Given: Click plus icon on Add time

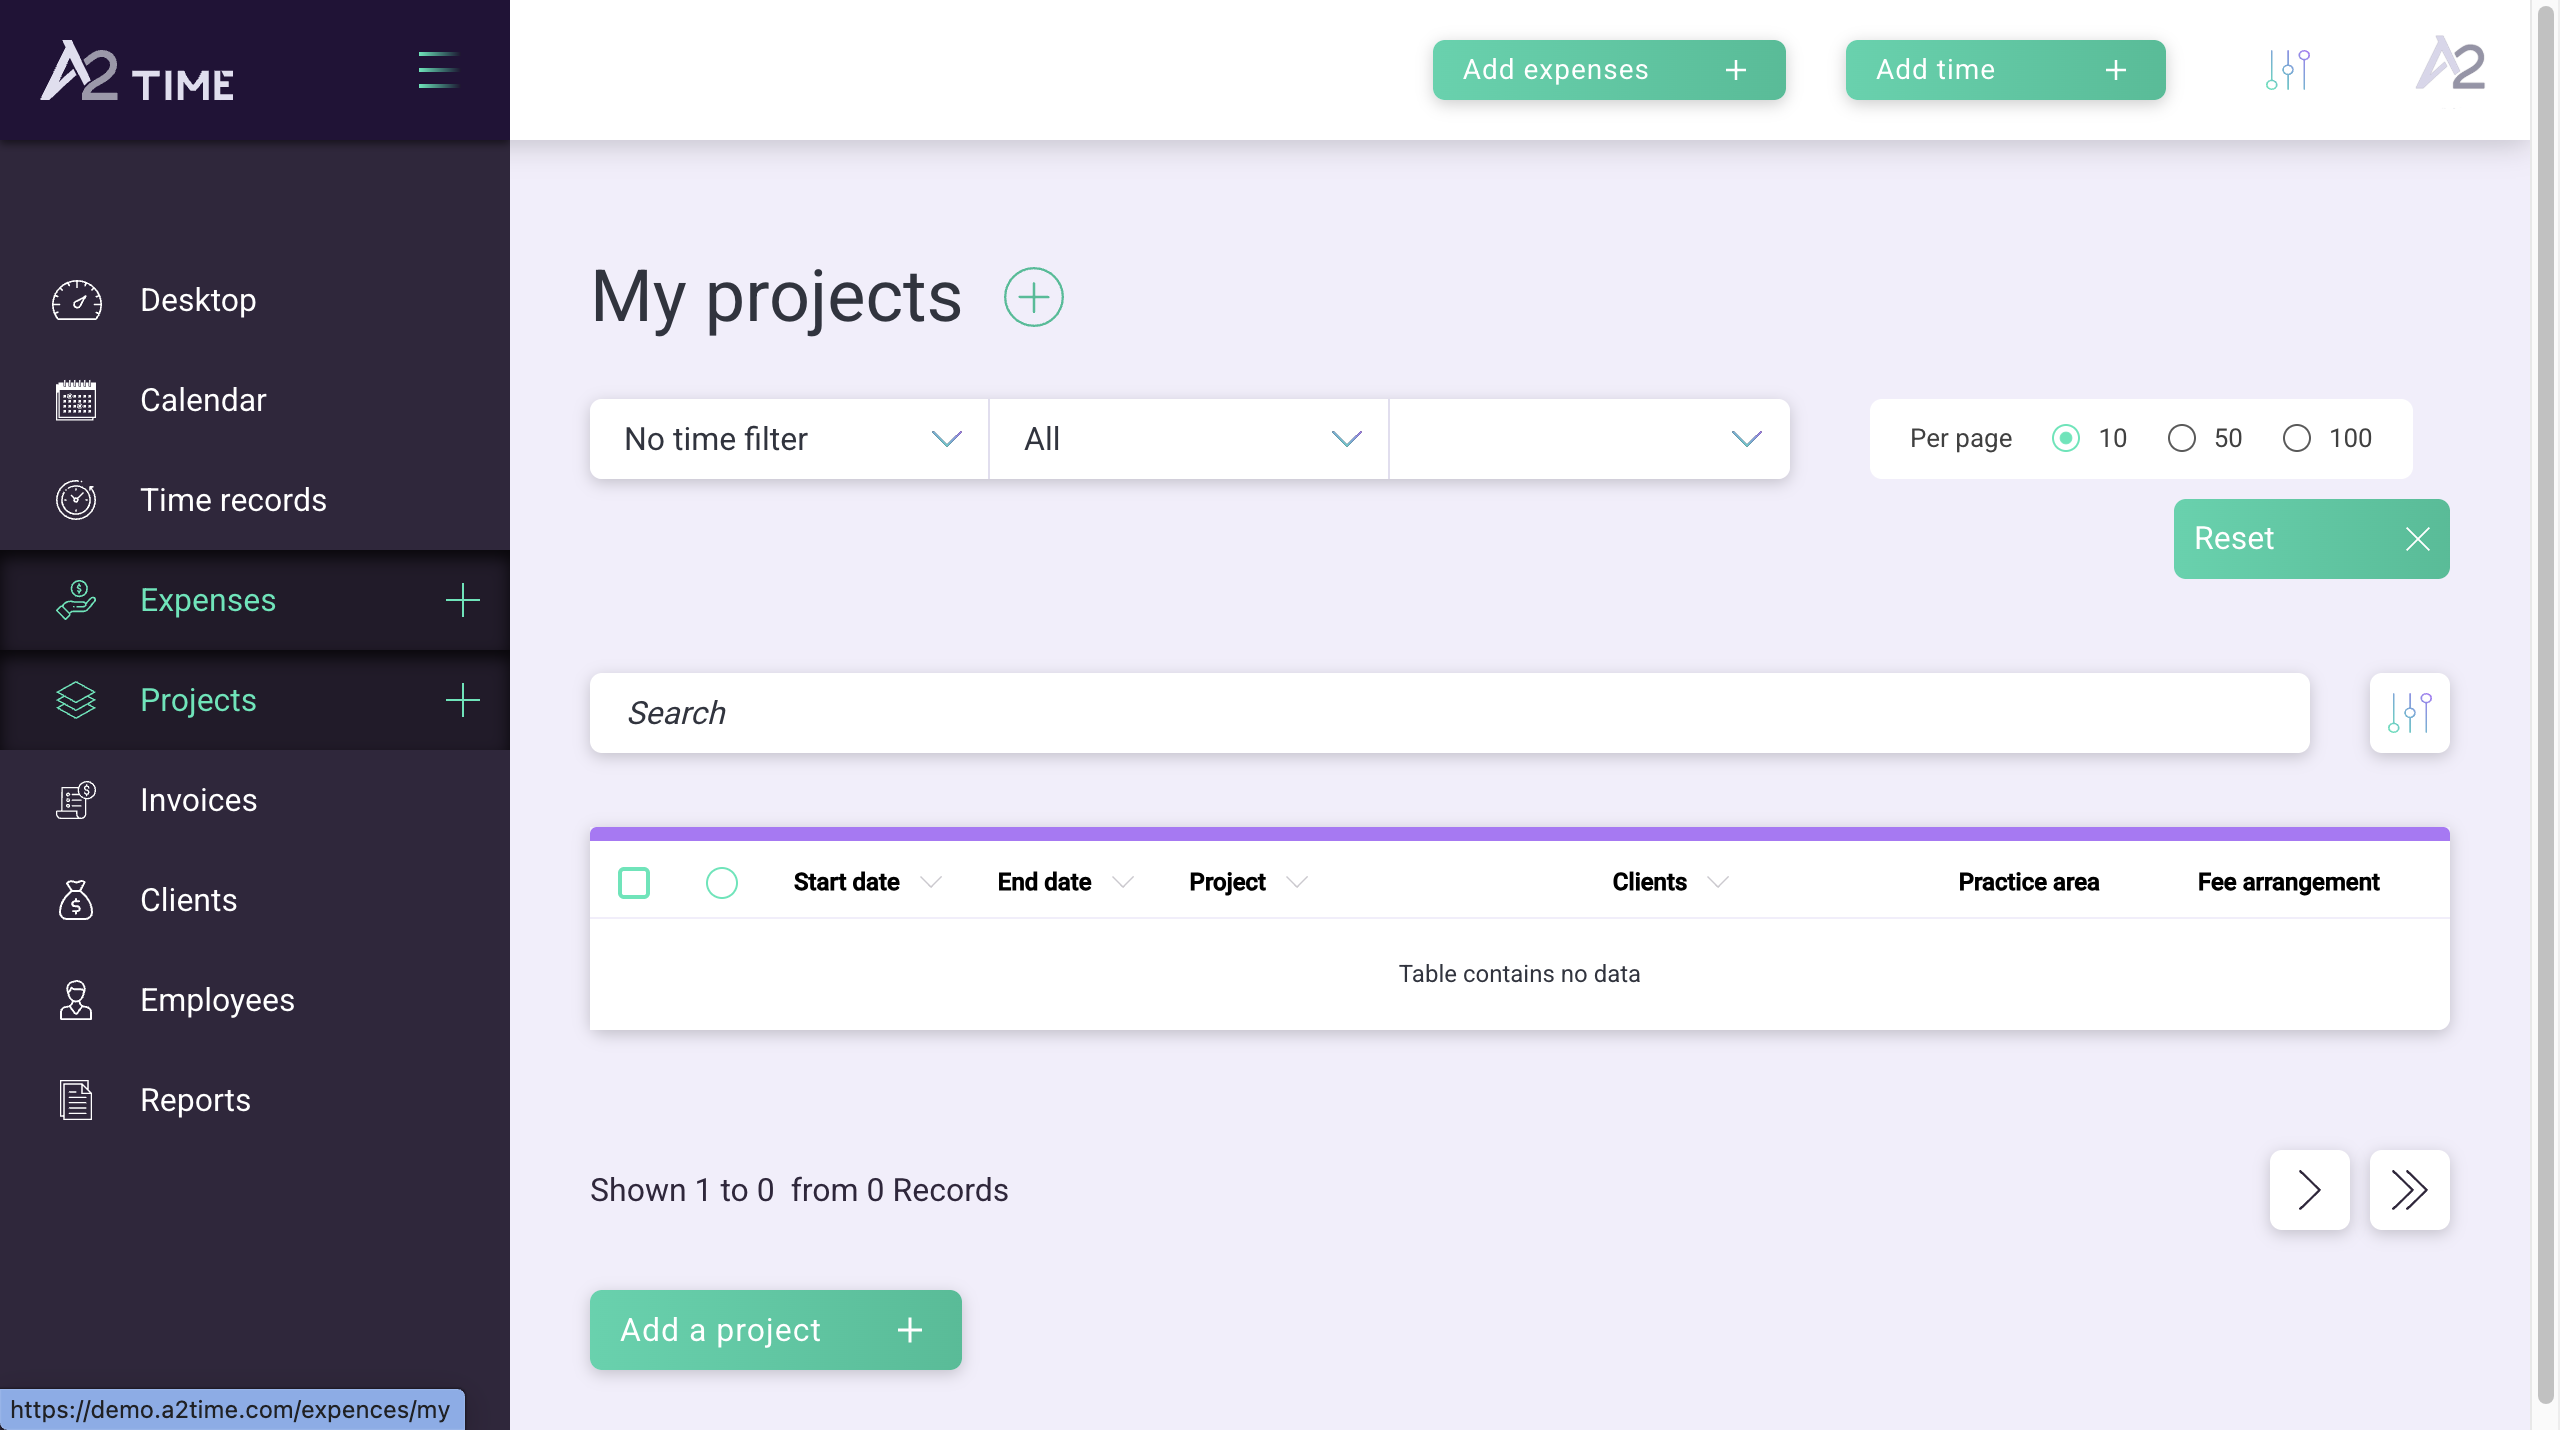Looking at the screenshot, I should [x=2116, y=70].
